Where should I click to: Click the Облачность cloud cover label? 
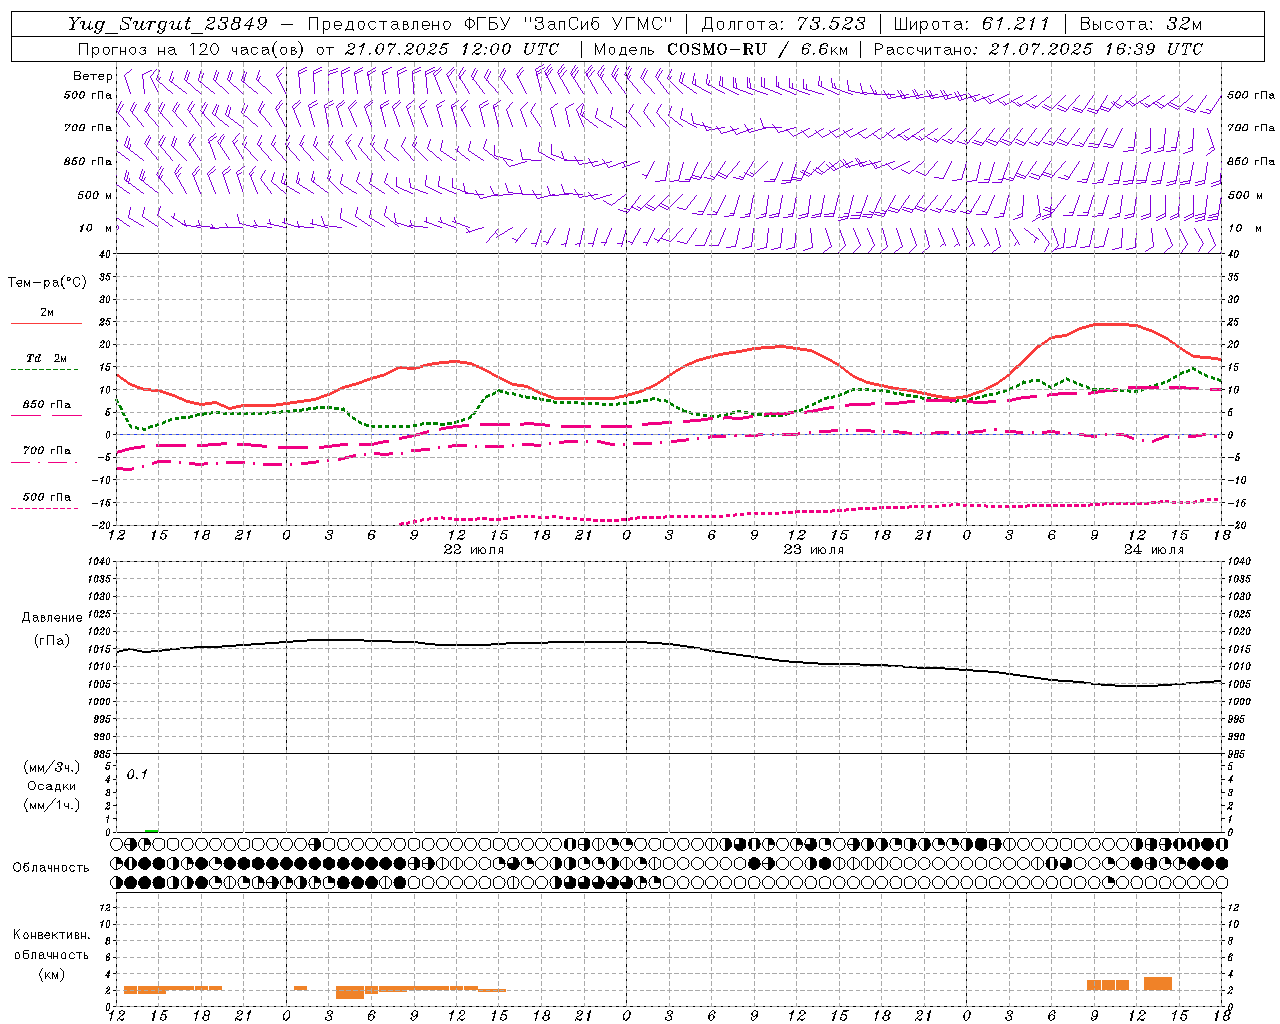(51, 868)
